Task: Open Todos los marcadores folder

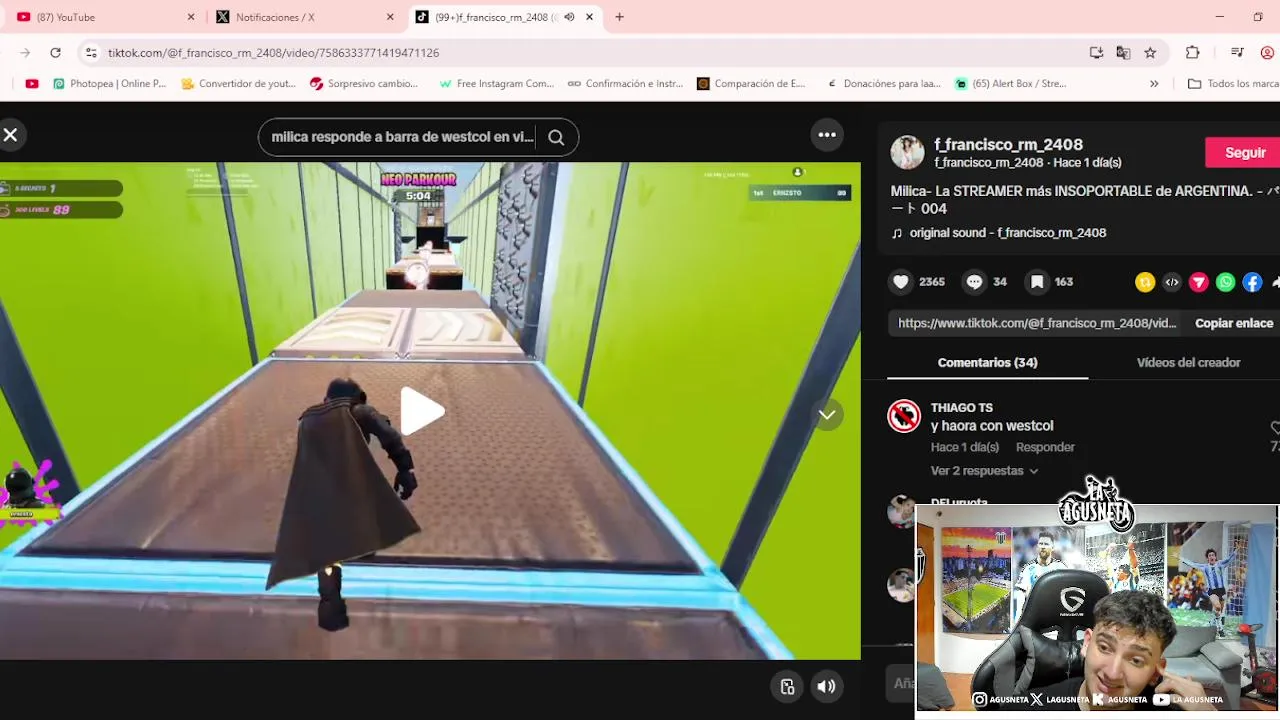Action: (1233, 84)
